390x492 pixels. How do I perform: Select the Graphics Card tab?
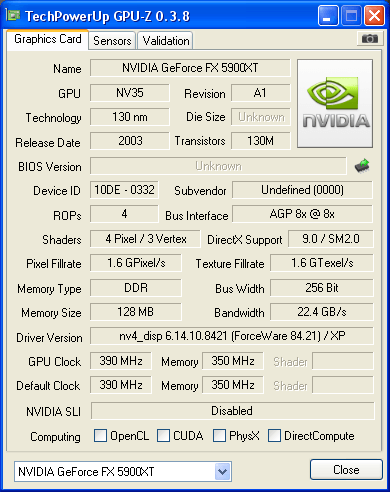coord(48,39)
